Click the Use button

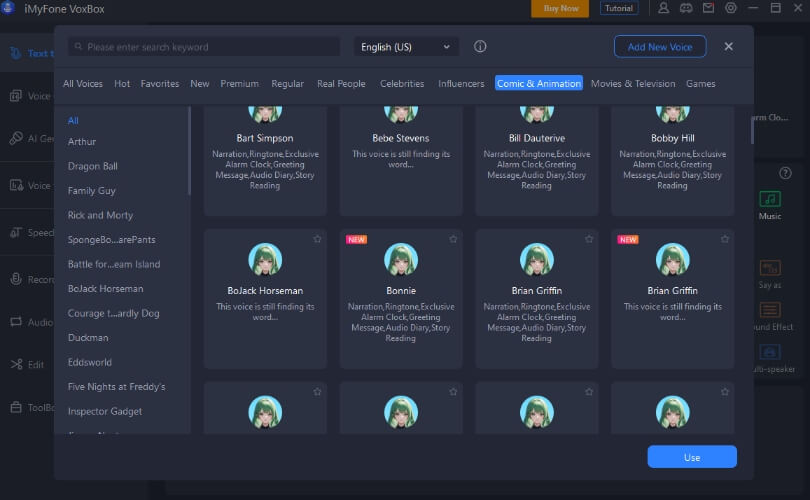tap(692, 457)
